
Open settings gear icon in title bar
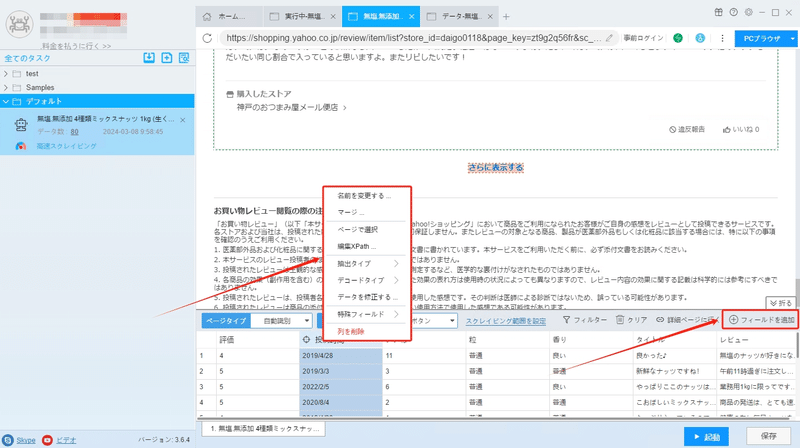click(748, 12)
